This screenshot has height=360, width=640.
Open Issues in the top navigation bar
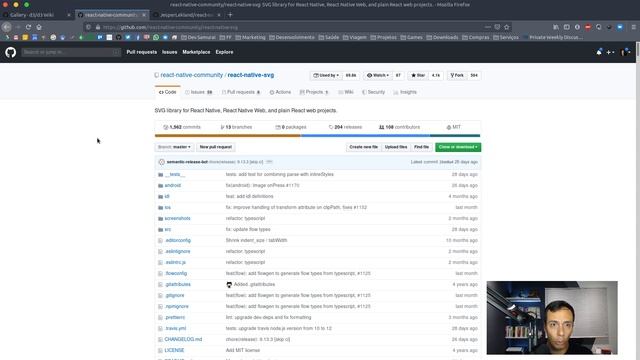[x=169, y=52]
